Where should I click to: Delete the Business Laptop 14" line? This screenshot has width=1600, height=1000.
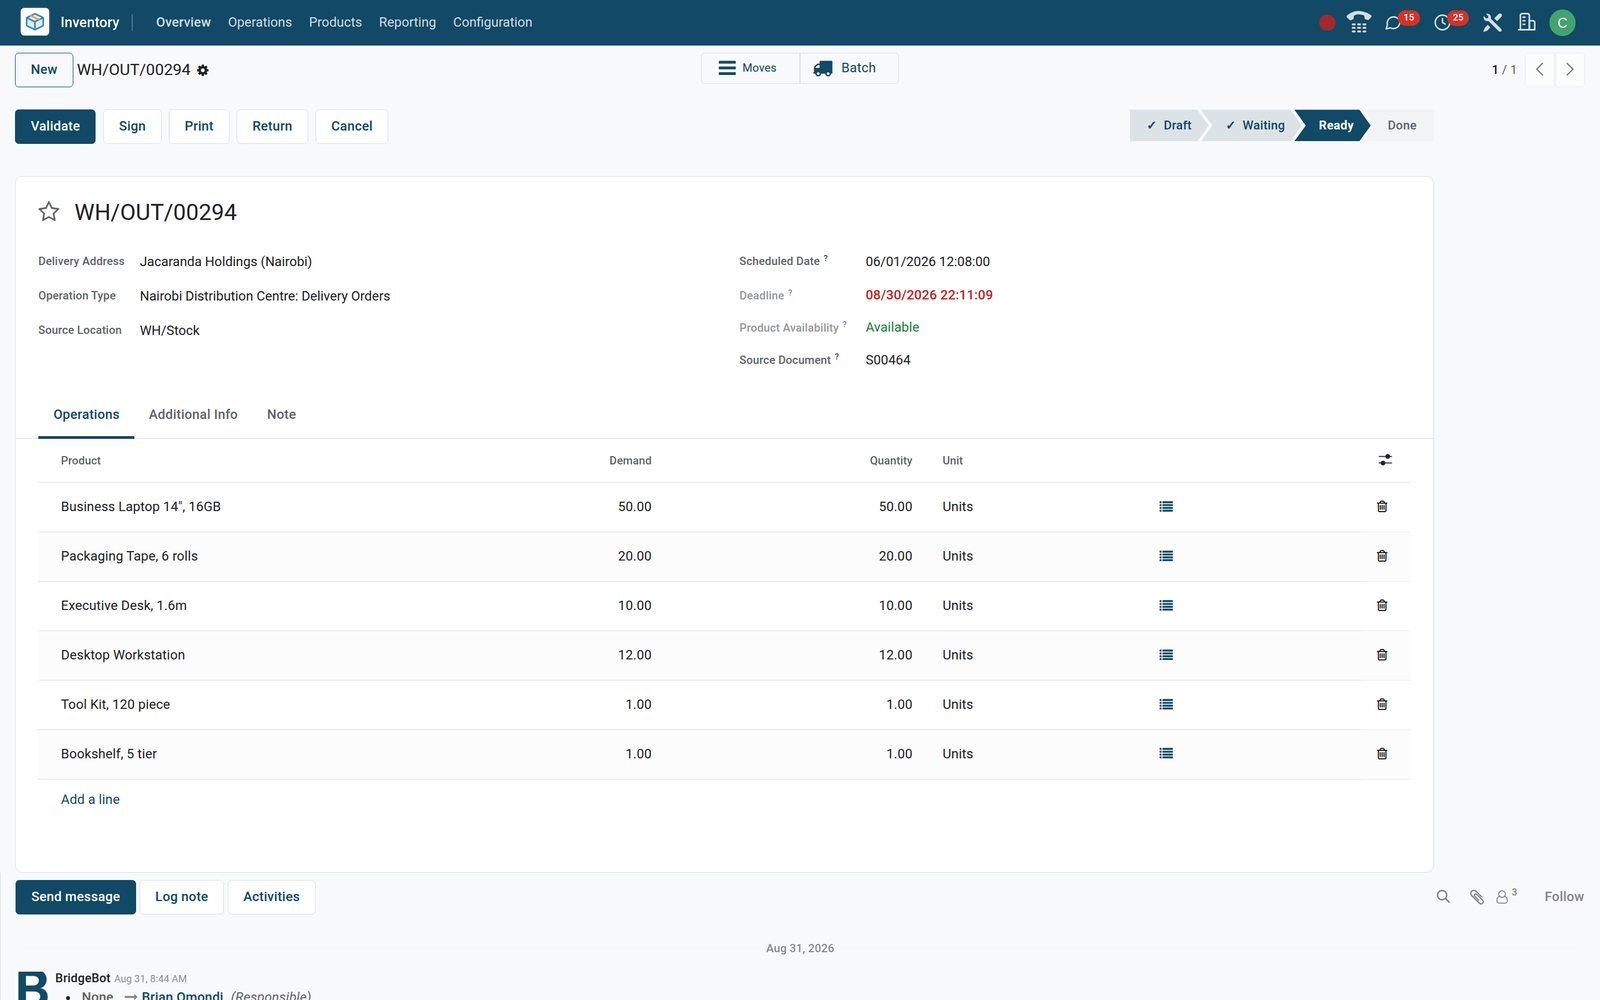(1382, 507)
